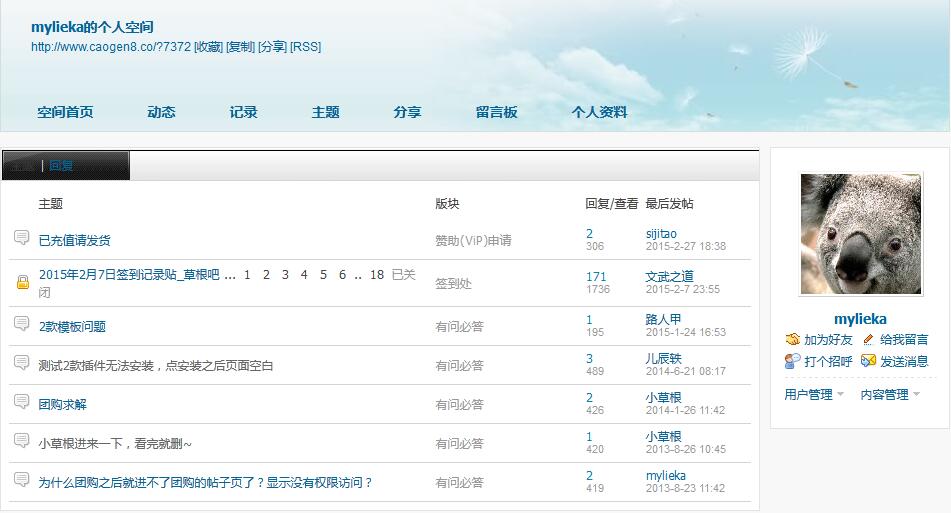Click the 打个招呼 greeting icon
Screen dimensions: 951x513
(792, 361)
